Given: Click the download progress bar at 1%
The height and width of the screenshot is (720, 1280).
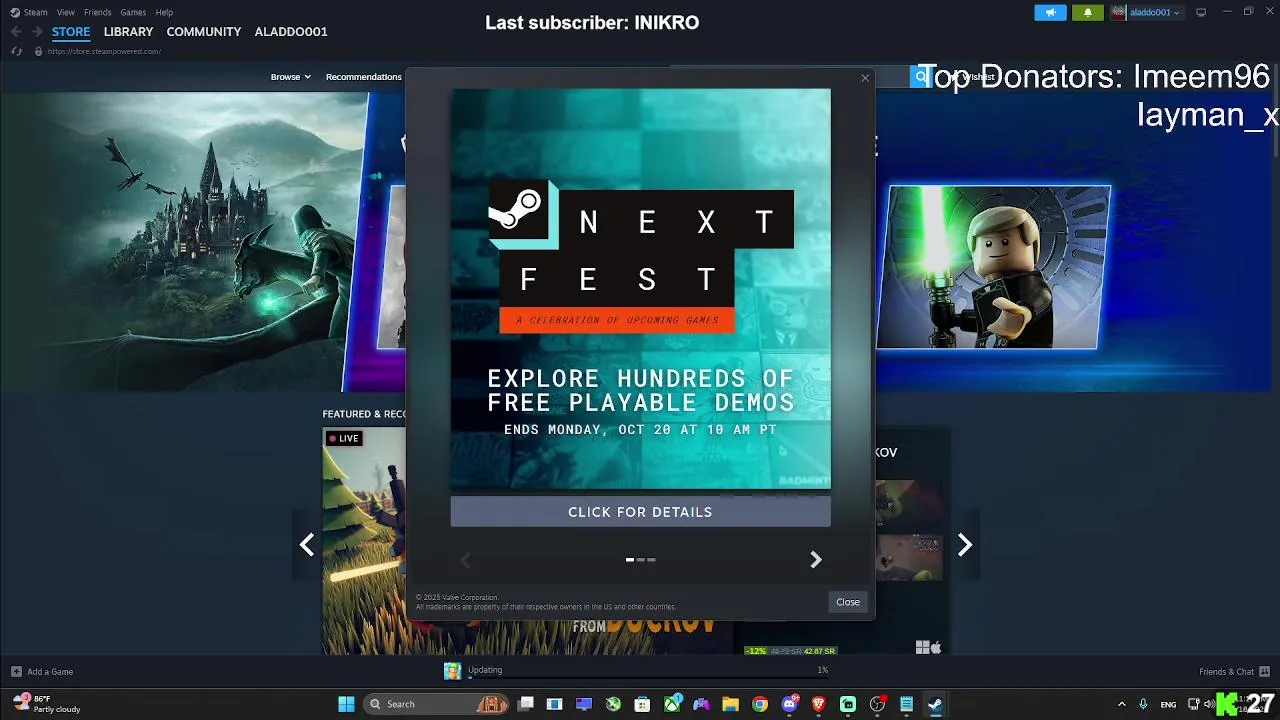Looking at the screenshot, I should [648, 677].
